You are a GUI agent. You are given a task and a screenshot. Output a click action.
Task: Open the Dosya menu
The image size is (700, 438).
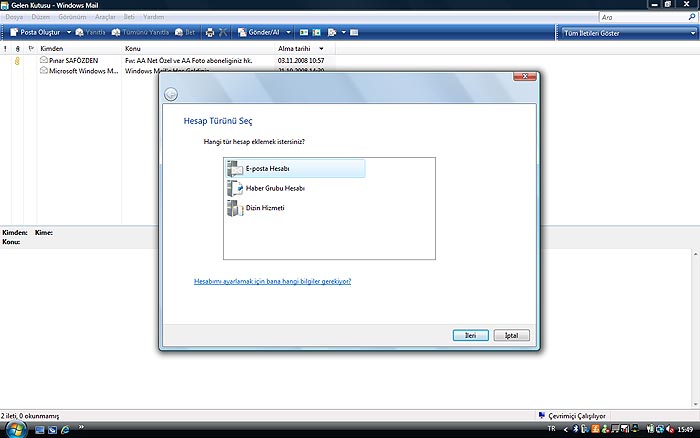click(14, 17)
